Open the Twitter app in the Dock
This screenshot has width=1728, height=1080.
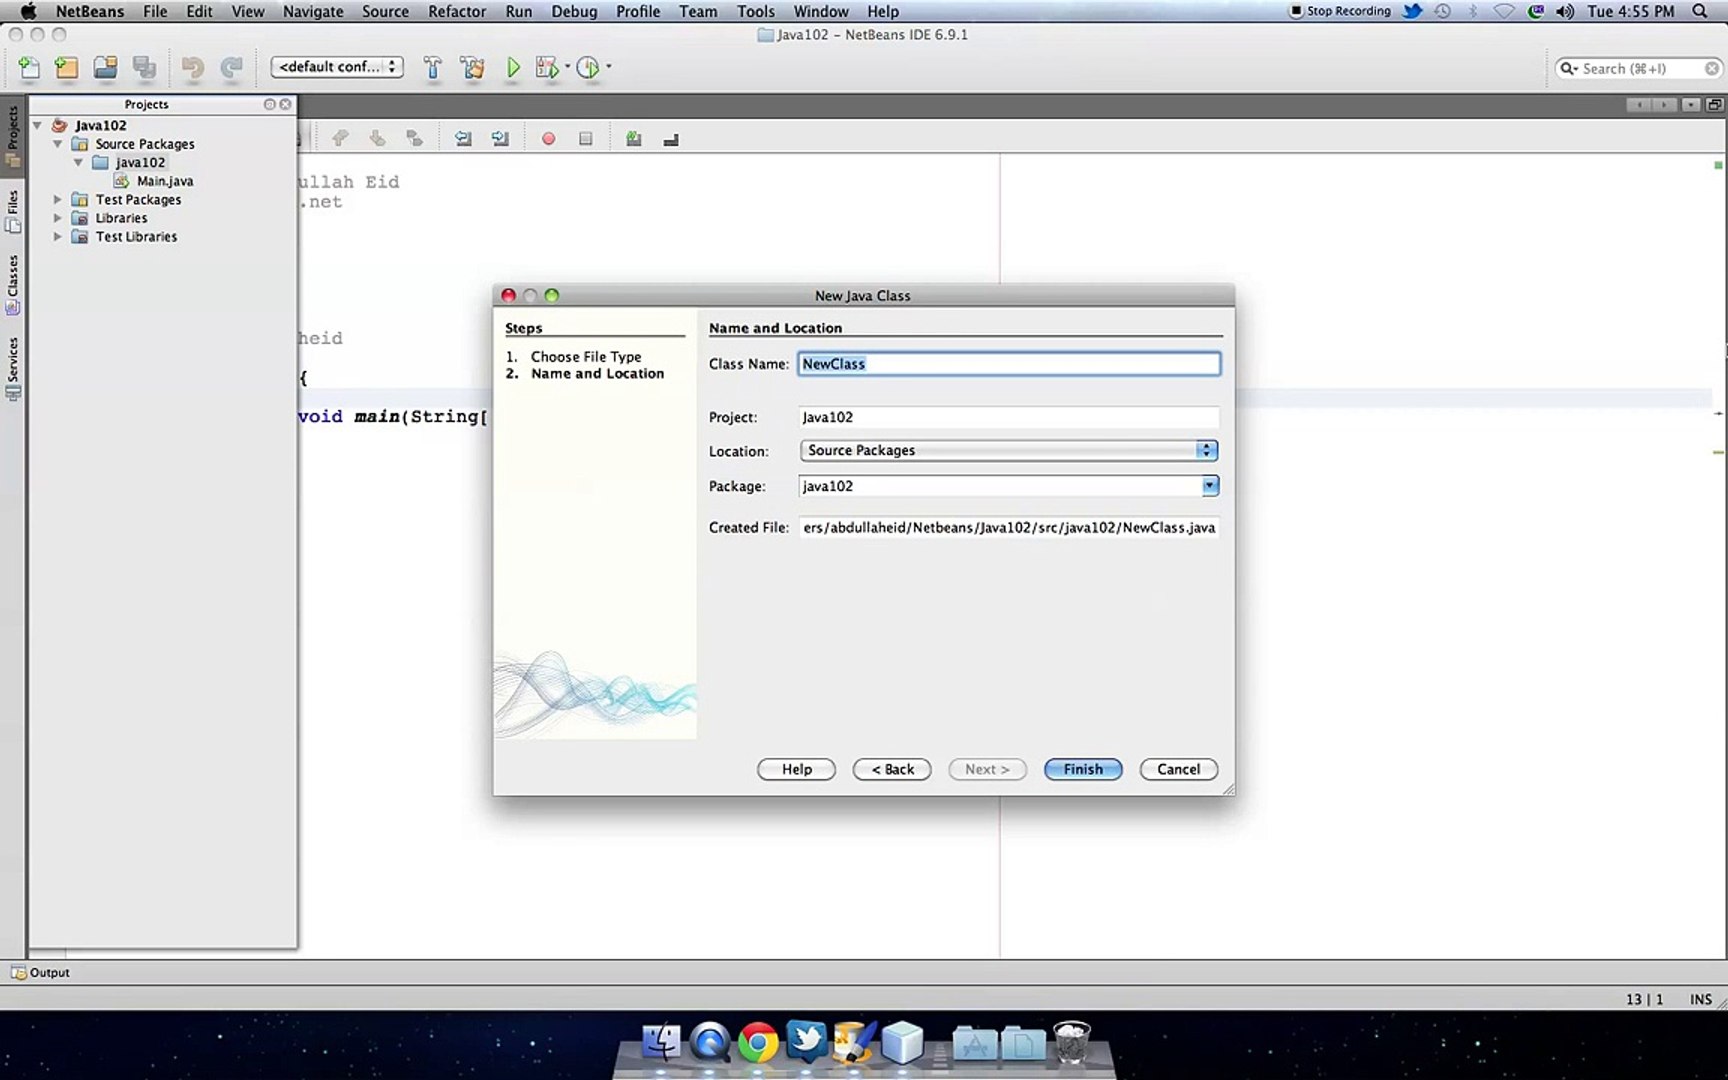pyautogui.click(x=806, y=1041)
